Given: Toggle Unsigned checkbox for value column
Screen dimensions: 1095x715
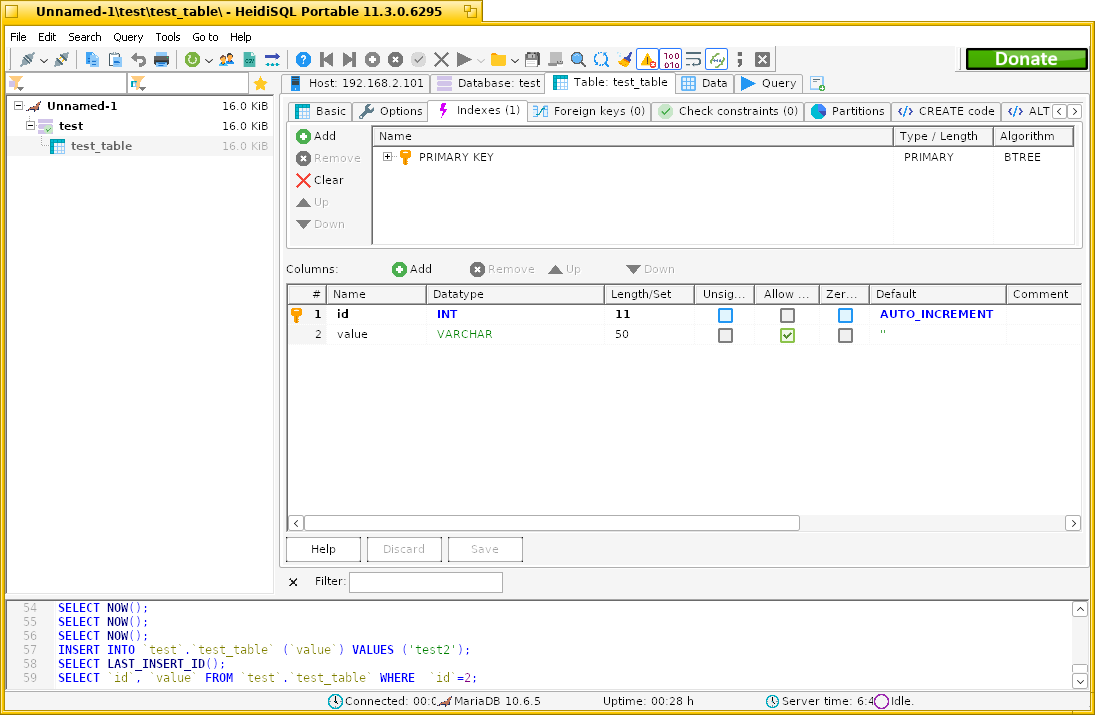Looking at the screenshot, I should click(726, 335).
